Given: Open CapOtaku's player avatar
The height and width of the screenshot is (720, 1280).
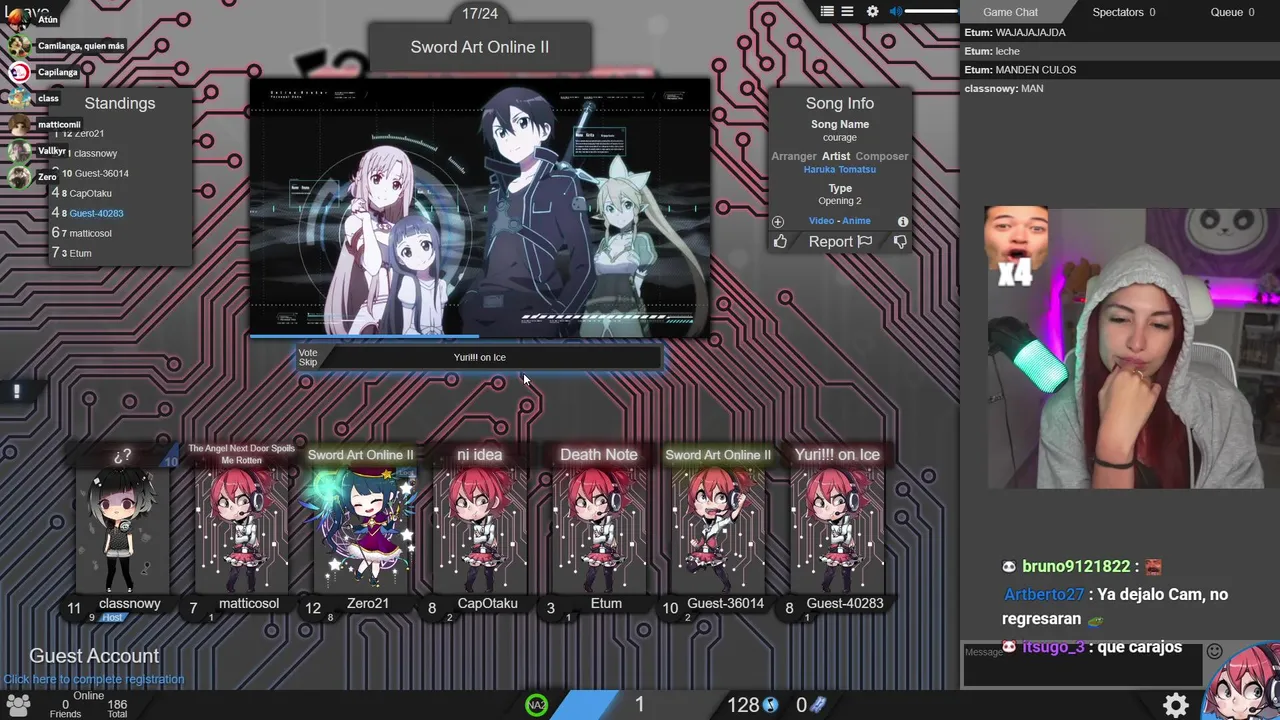Looking at the screenshot, I should tap(479, 530).
